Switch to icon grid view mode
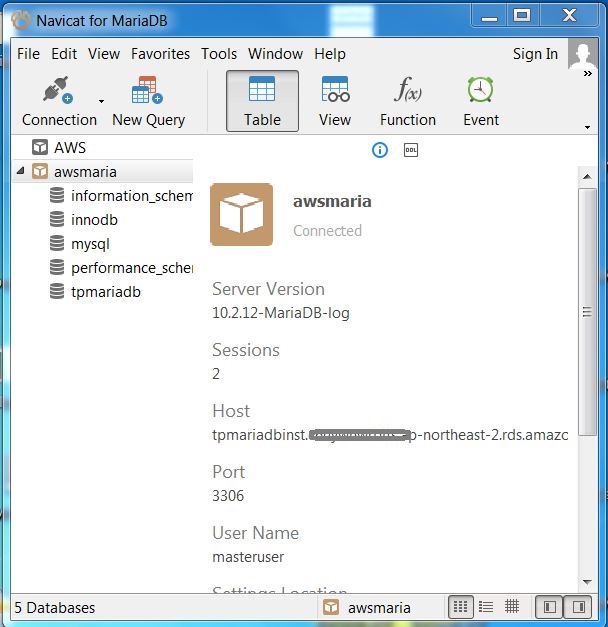 coord(460,607)
